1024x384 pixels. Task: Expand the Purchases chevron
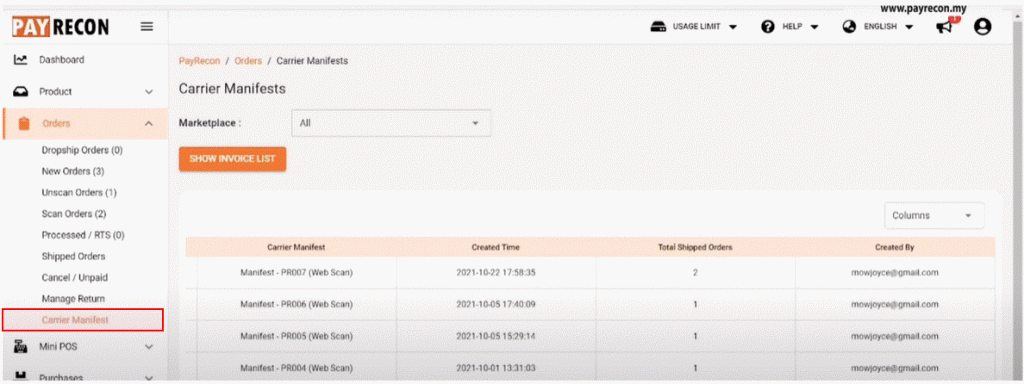click(x=149, y=377)
